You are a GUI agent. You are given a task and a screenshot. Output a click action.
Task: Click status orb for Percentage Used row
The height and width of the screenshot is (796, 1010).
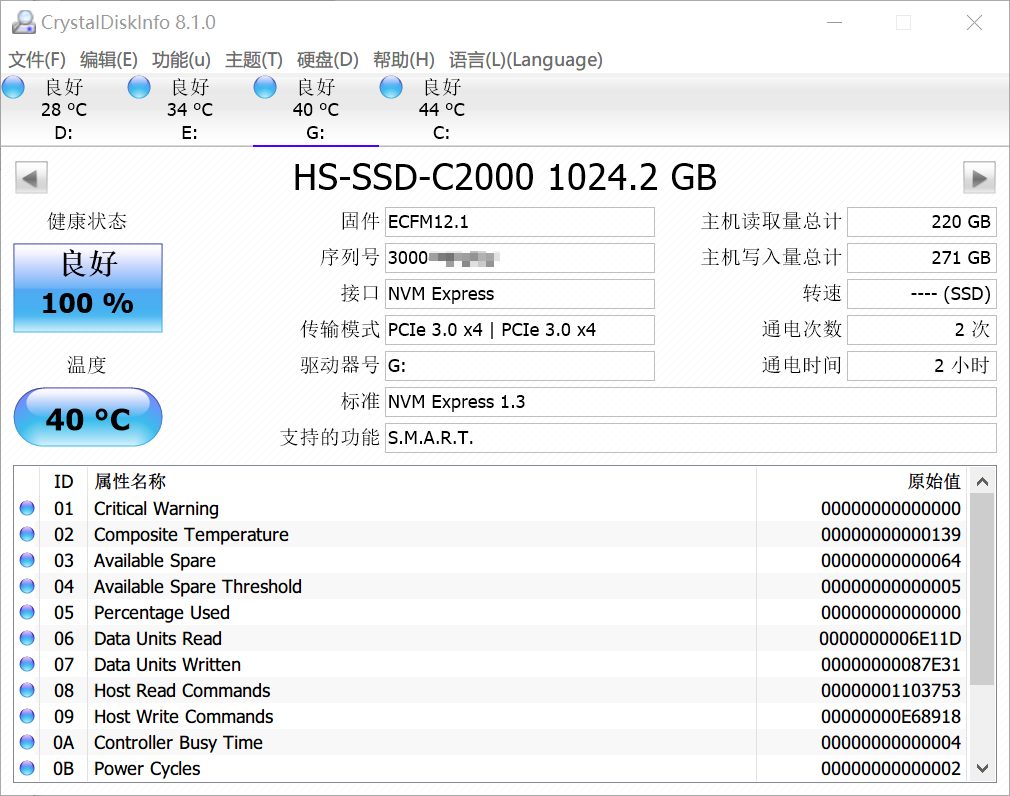point(27,613)
